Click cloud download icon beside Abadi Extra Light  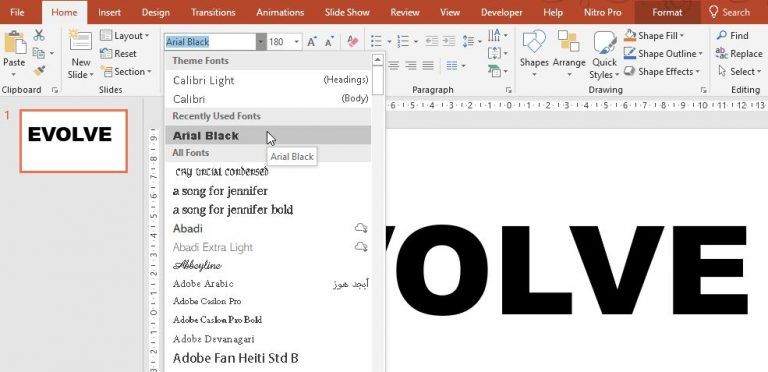pos(361,247)
